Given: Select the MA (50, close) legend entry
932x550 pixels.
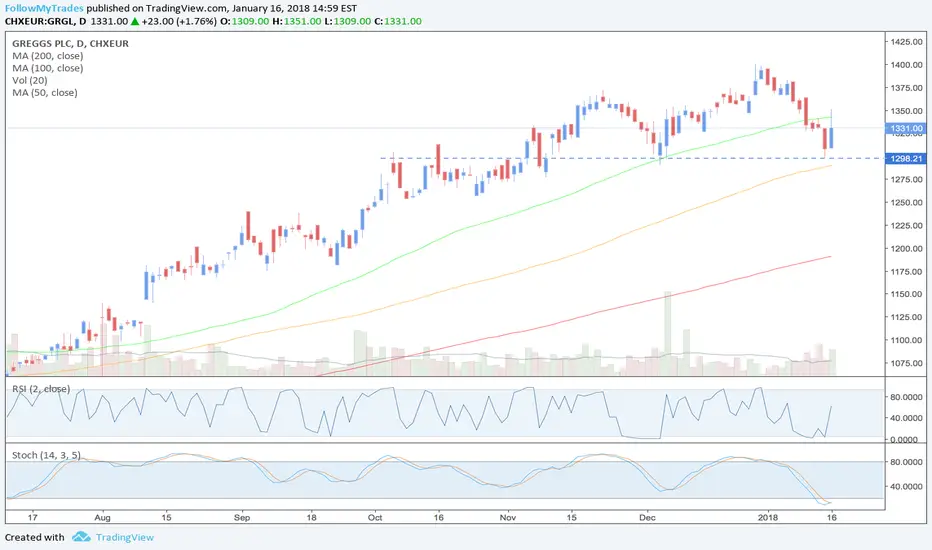Looking at the screenshot, I should (45, 93).
